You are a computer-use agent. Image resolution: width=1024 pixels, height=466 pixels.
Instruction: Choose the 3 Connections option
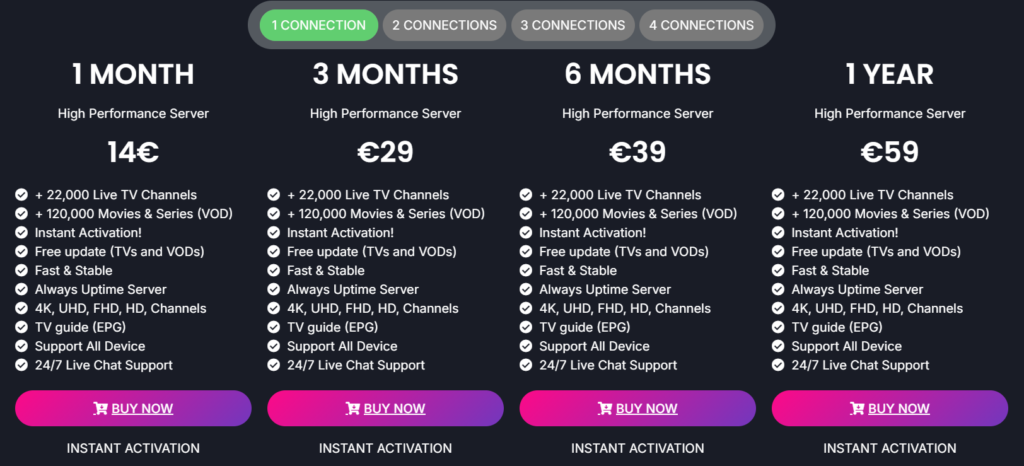click(573, 25)
